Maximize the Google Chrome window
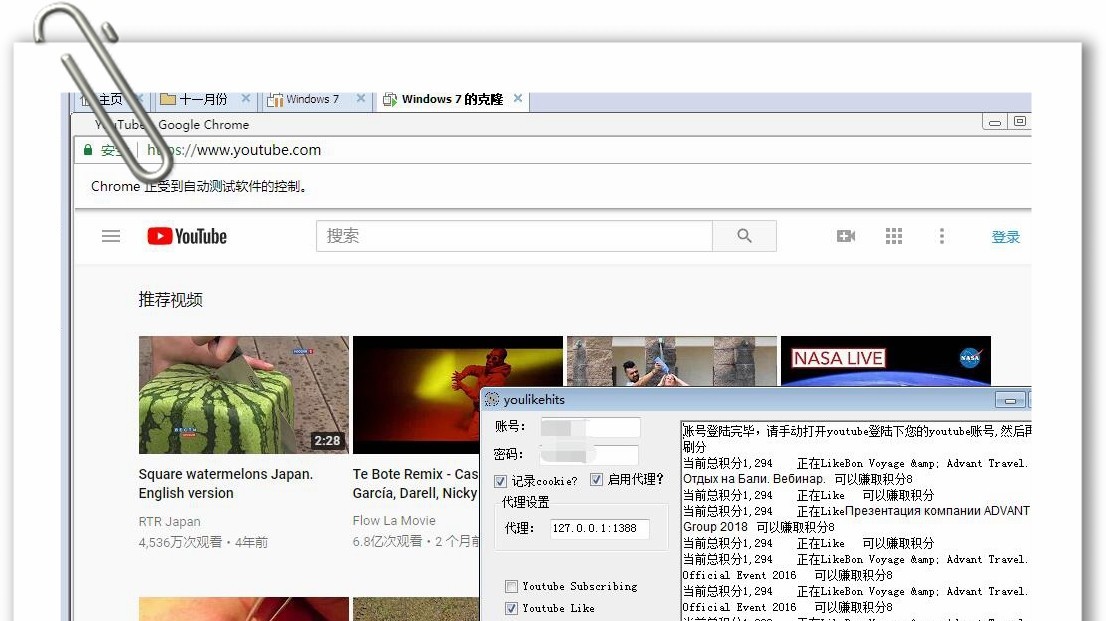 1020,121
